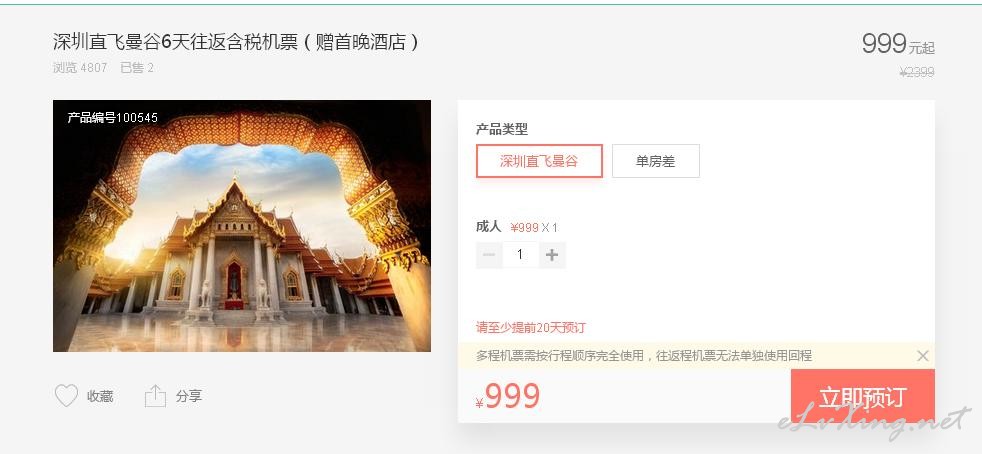Viewport: 982px width, 454px height.
Task: Click the 分享 text label
Action: coord(189,396)
